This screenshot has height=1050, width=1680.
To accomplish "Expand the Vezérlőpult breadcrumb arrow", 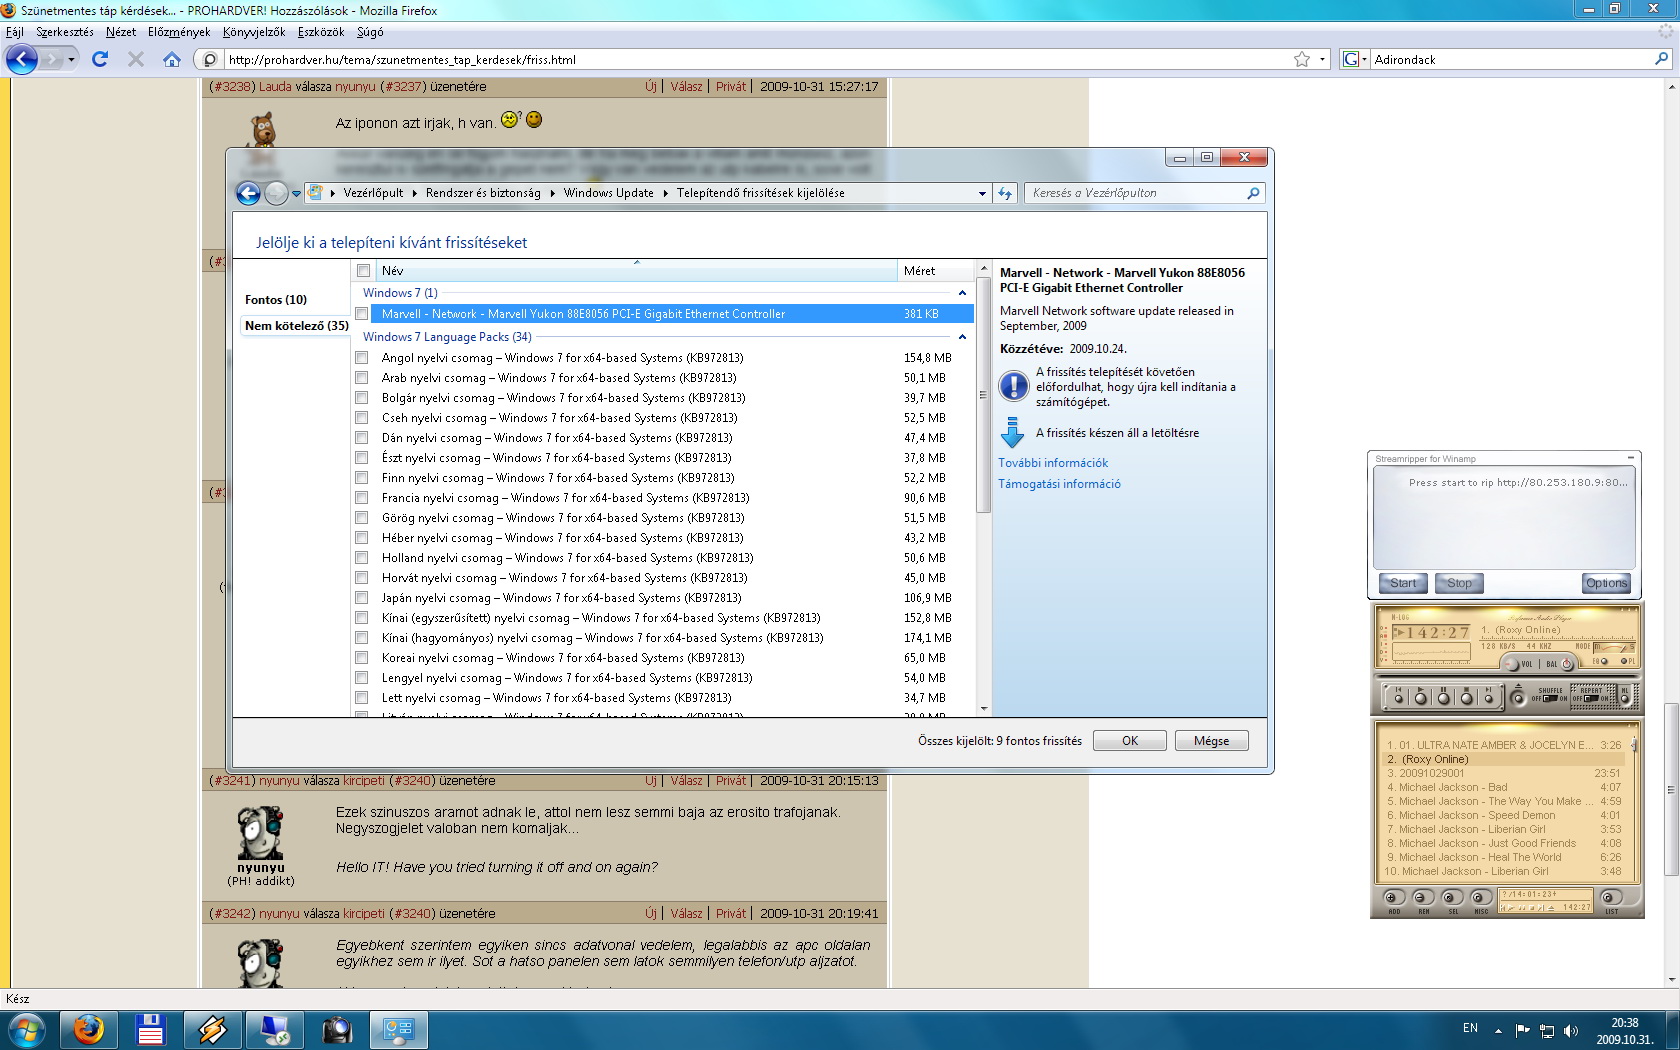I will [415, 193].
